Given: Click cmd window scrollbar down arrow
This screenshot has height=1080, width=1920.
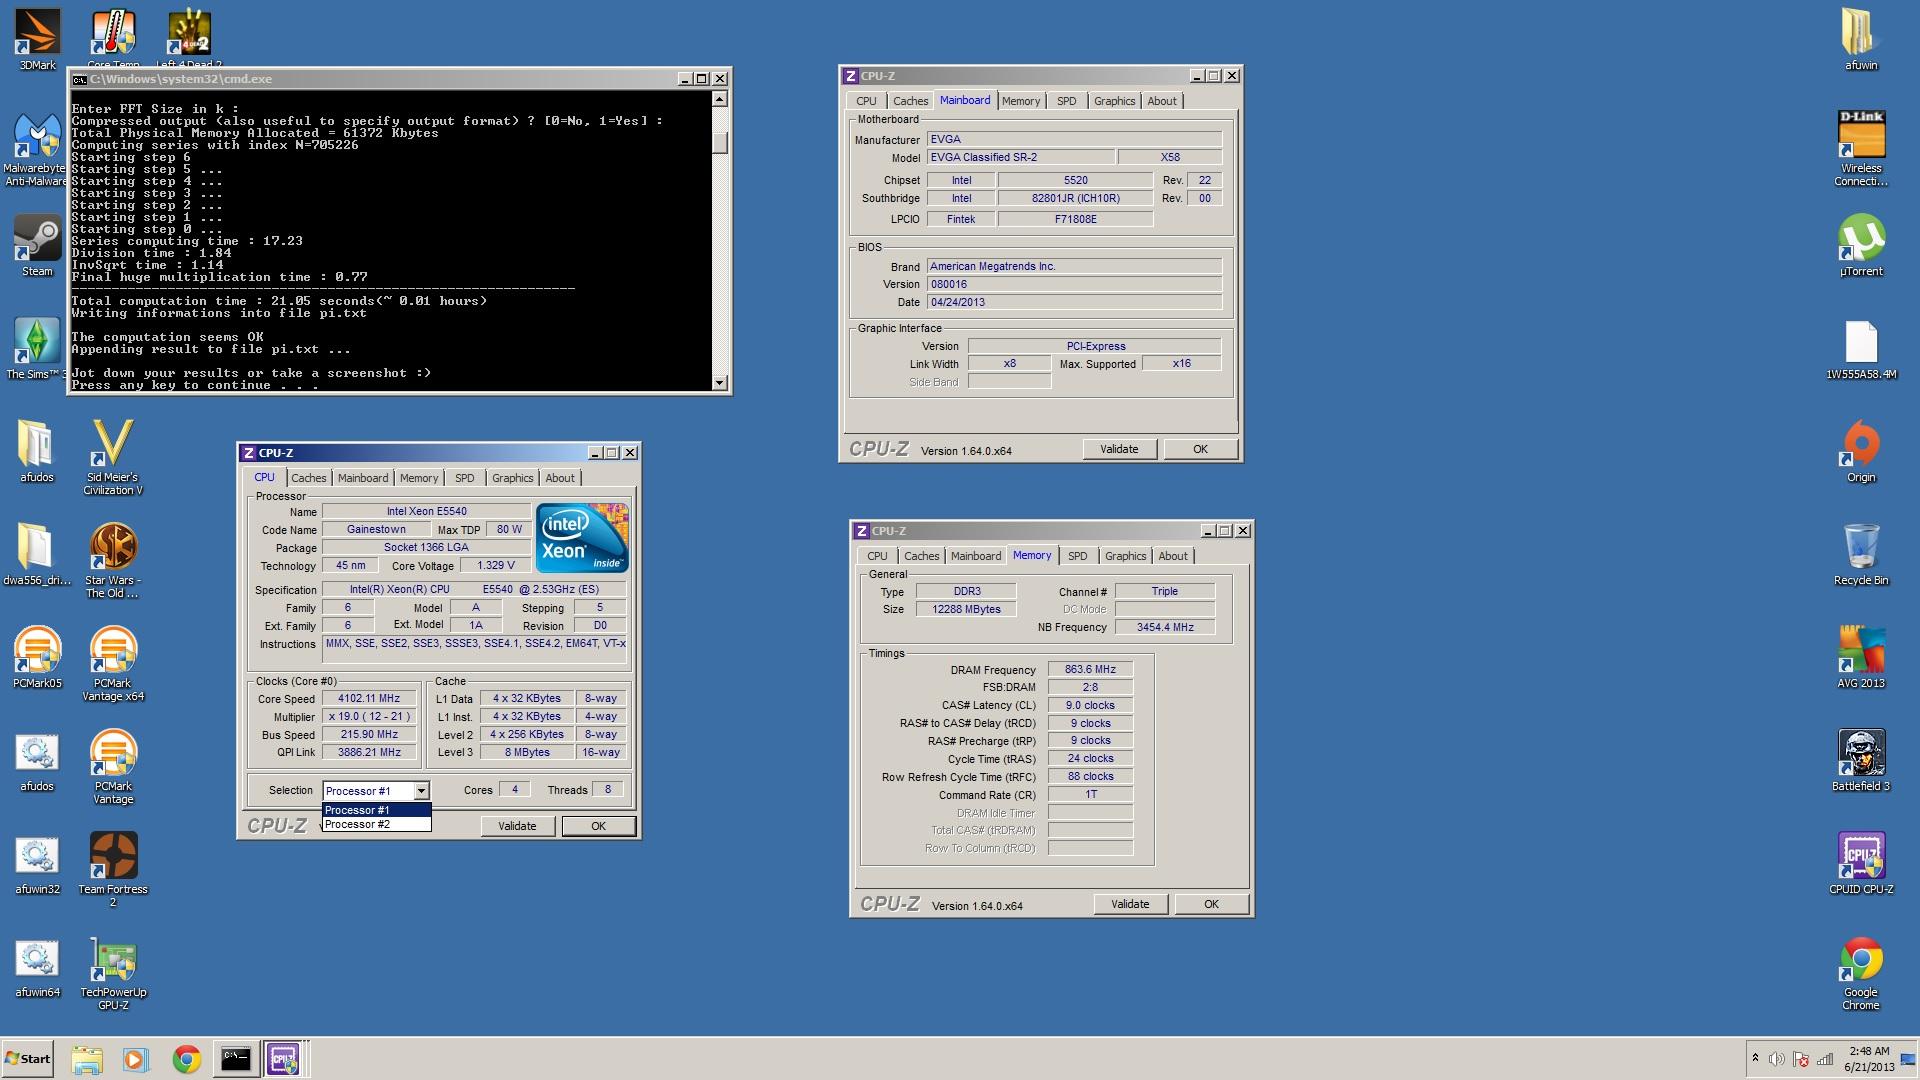Looking at the screenshot, I should (719, 383).
